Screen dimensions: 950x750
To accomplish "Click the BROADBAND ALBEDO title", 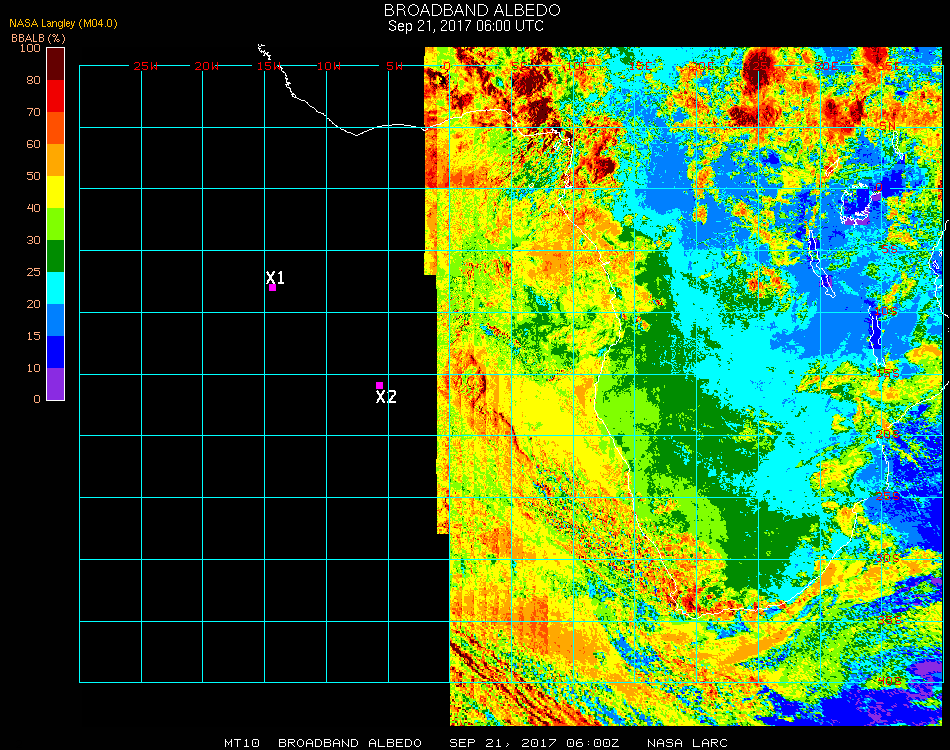I will click(472, 10).
